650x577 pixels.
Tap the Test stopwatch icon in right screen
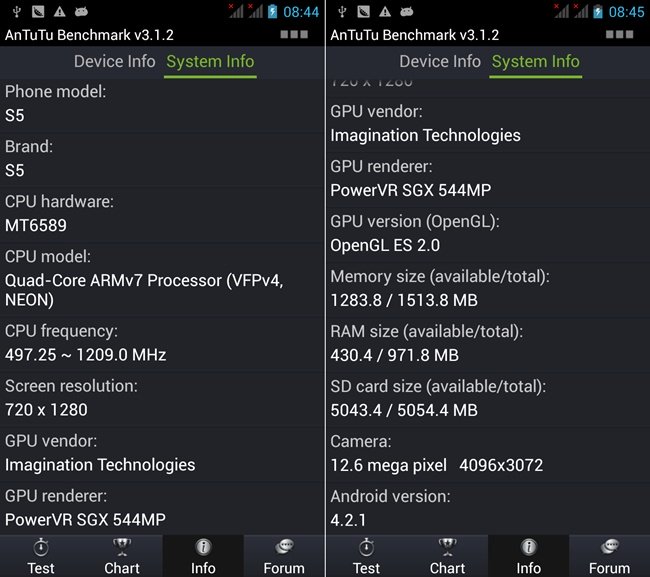coord(366,548)
